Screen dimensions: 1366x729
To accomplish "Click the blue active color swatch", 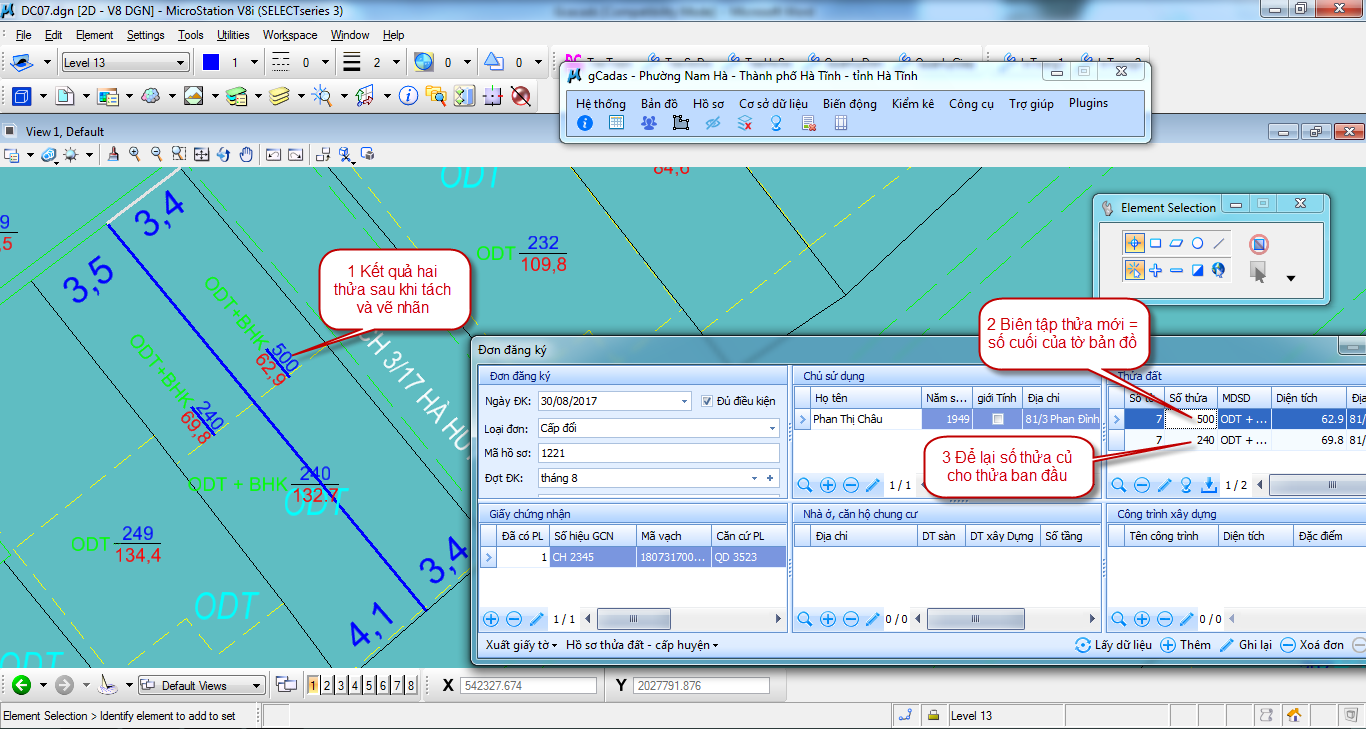I will 210,62.
